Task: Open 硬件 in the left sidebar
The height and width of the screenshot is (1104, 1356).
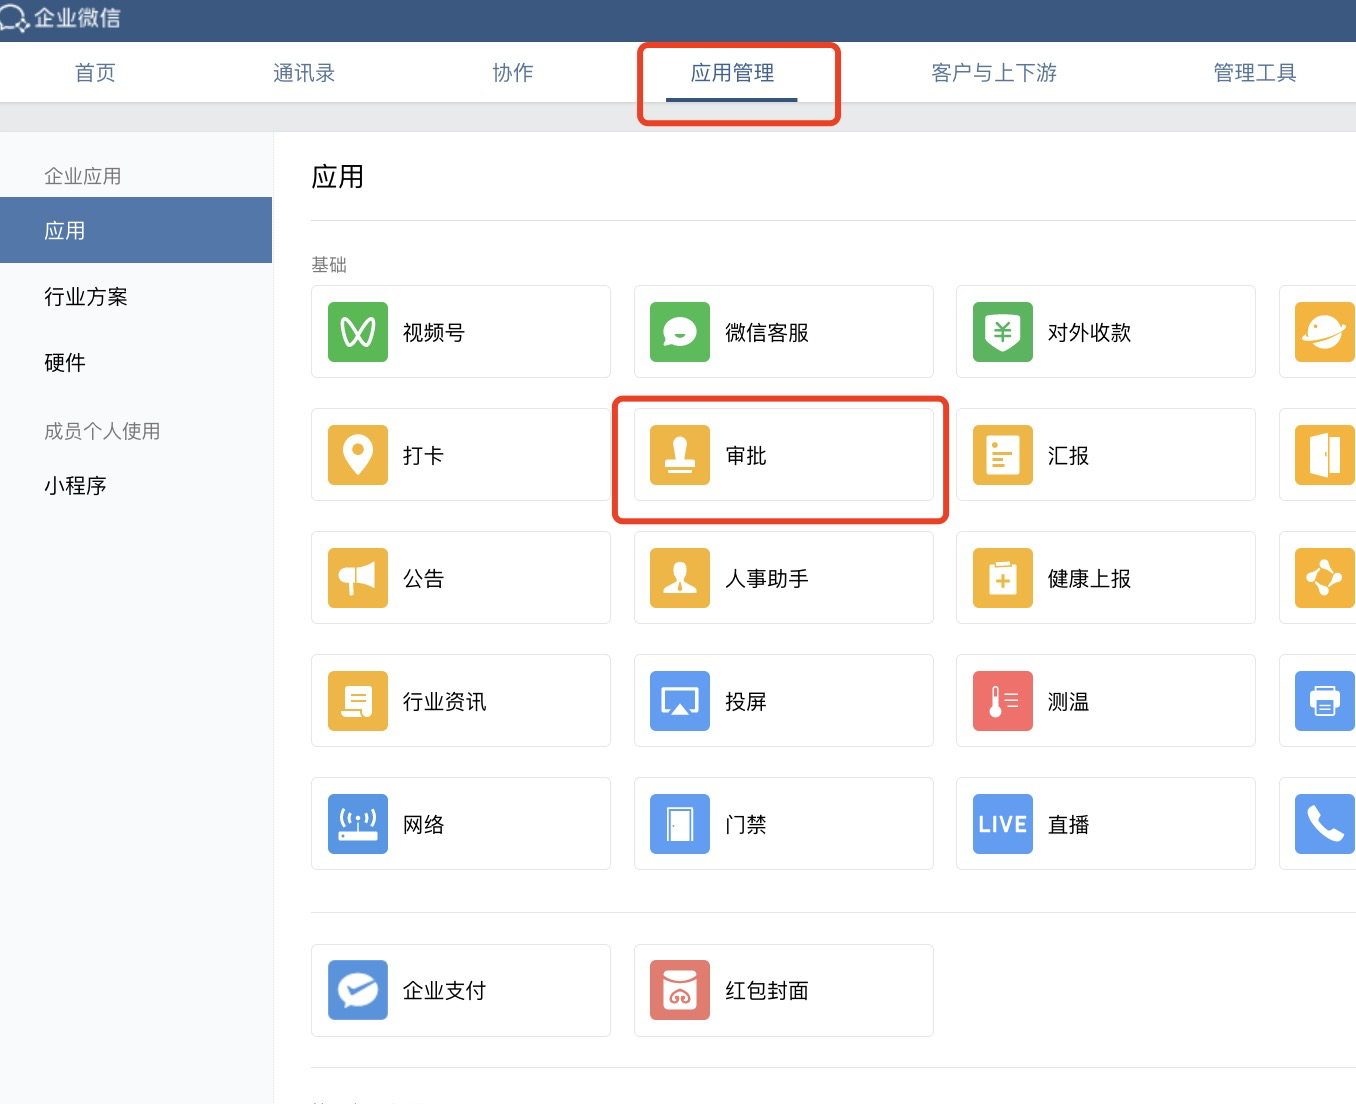Action: coord(65,363)
